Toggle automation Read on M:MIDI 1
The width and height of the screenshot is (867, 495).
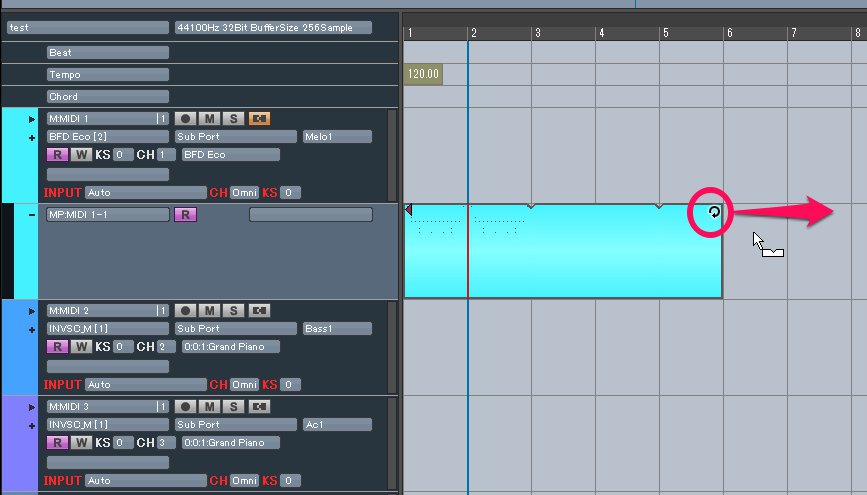click(57, 155)
